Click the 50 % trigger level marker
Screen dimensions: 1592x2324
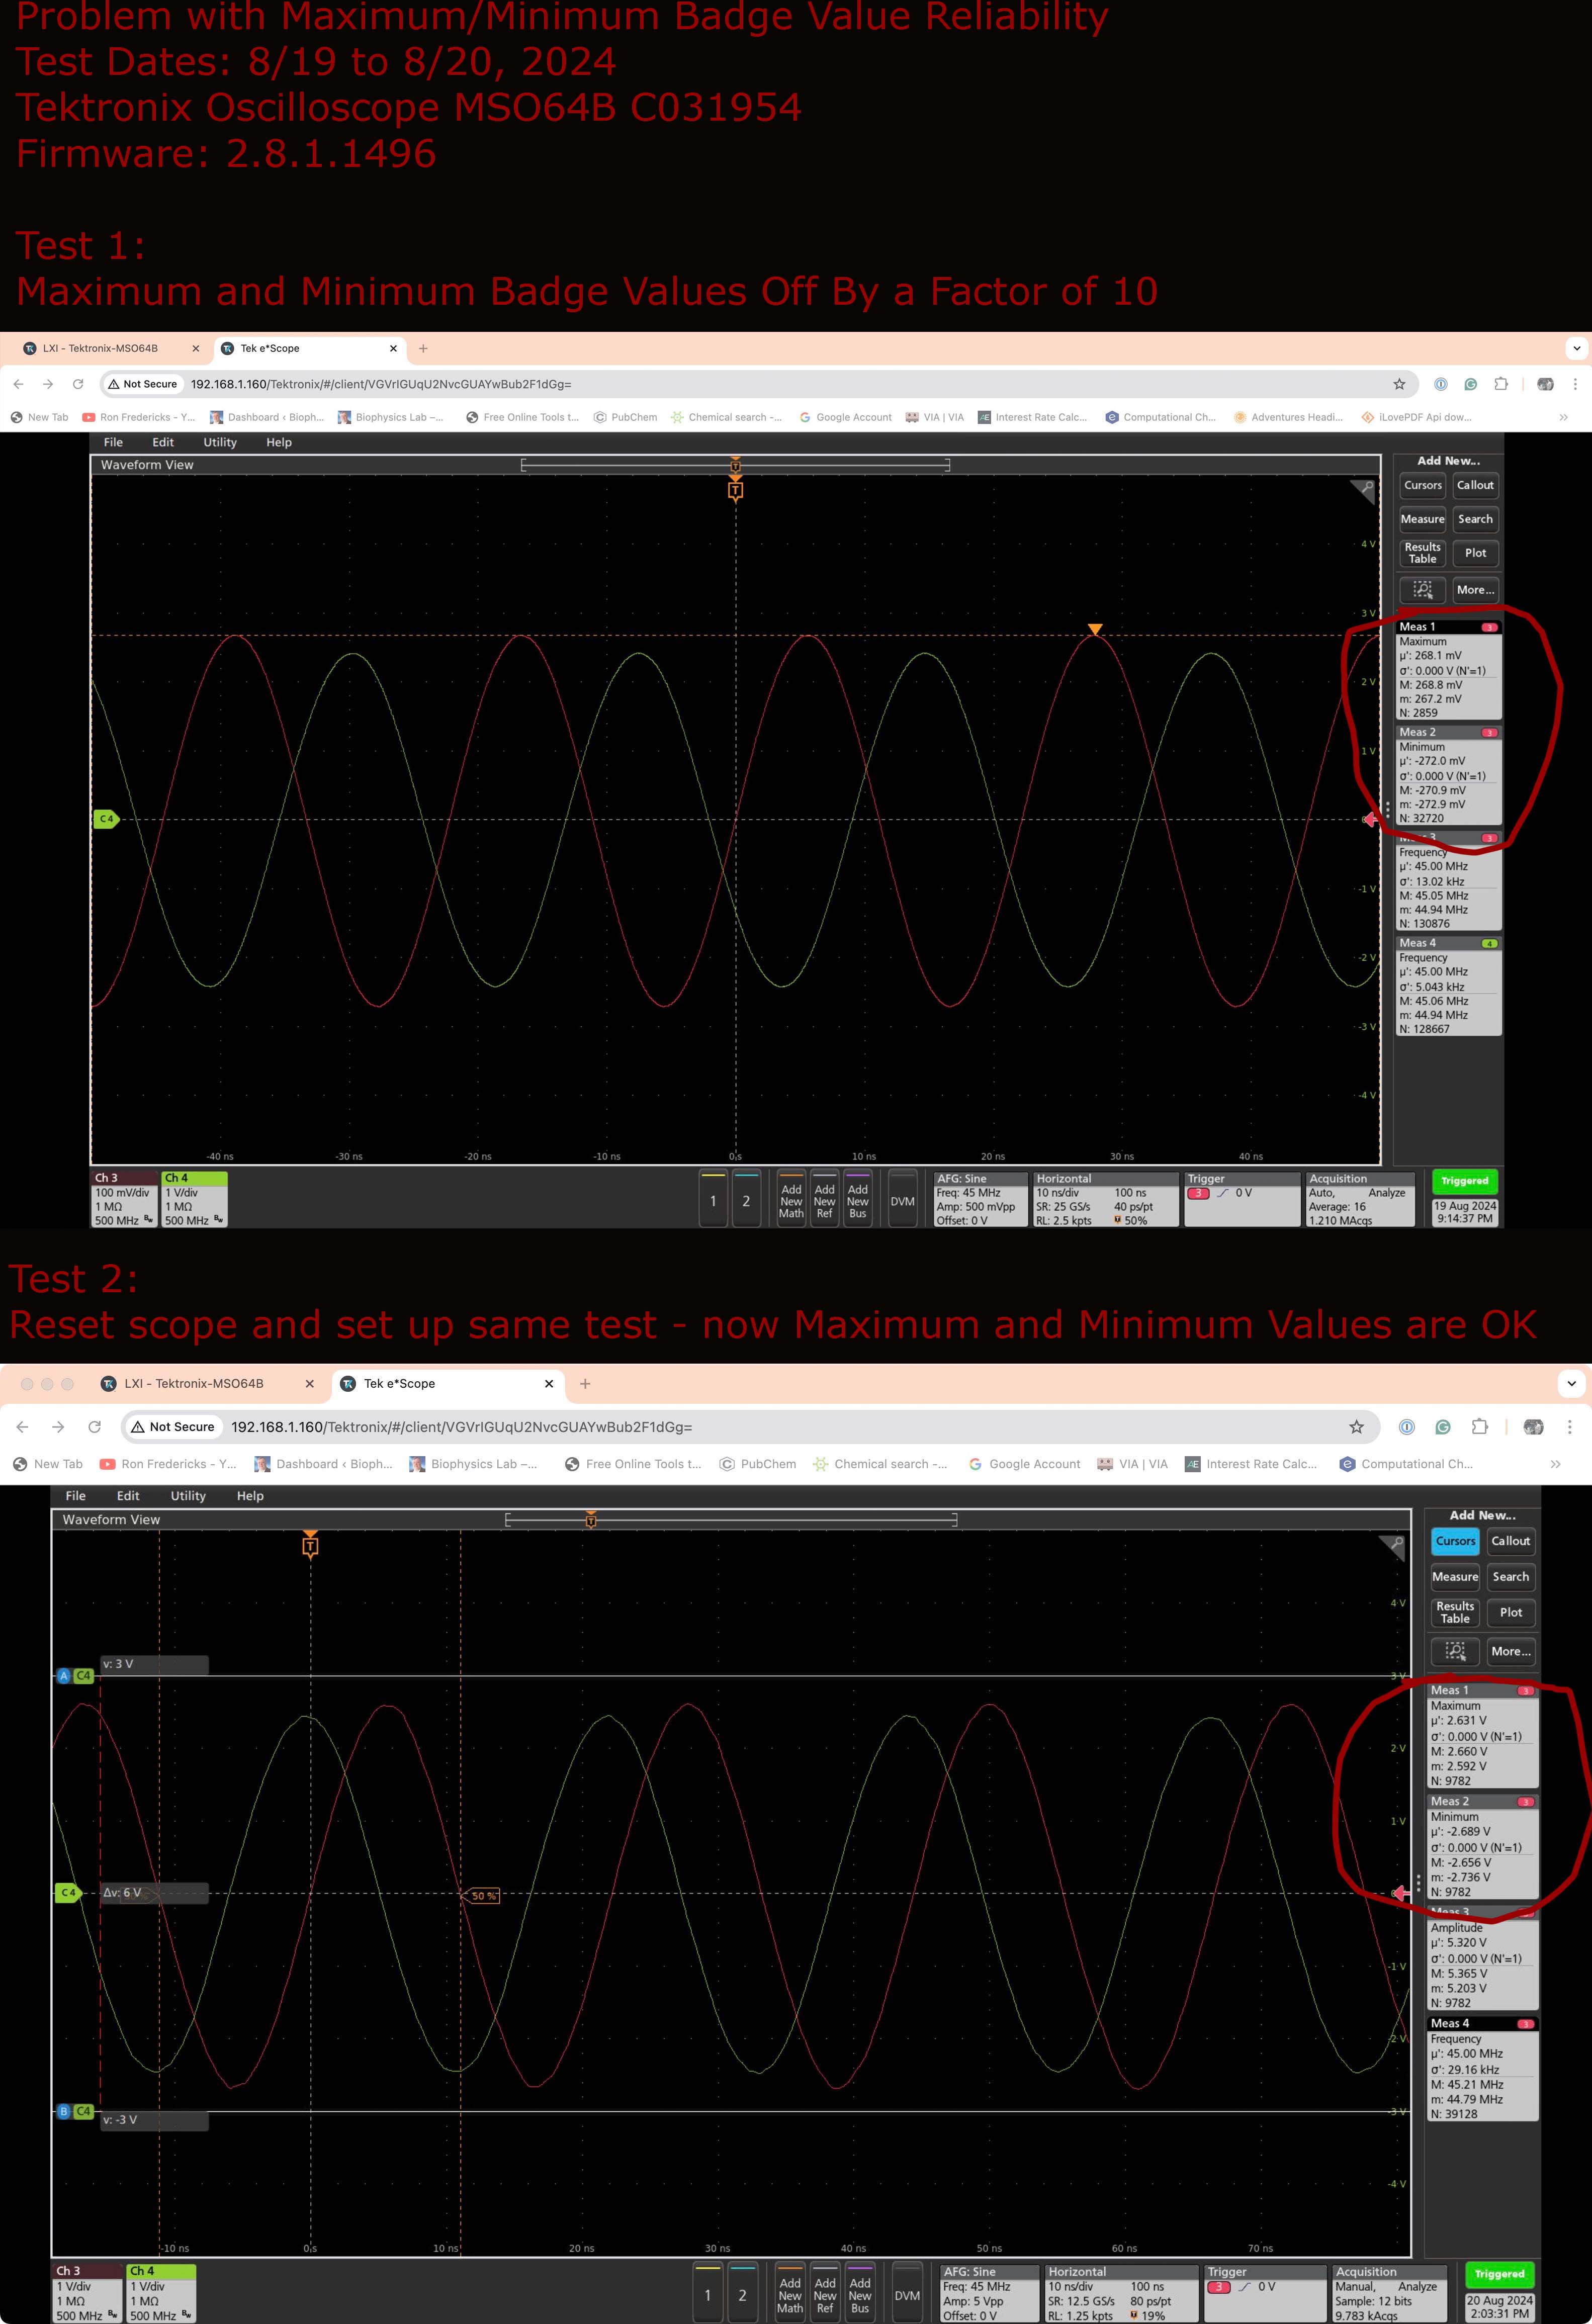pos(483,1896)
